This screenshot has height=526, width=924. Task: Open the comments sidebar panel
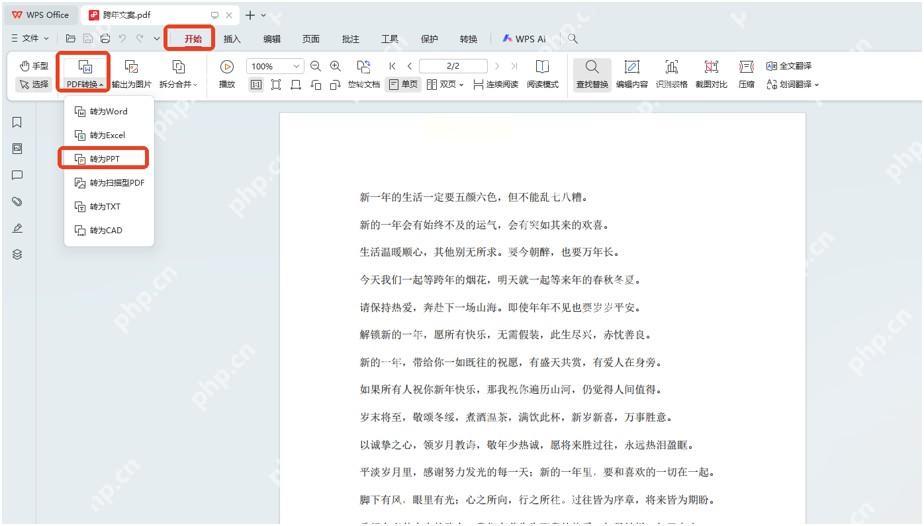point(17,175)
